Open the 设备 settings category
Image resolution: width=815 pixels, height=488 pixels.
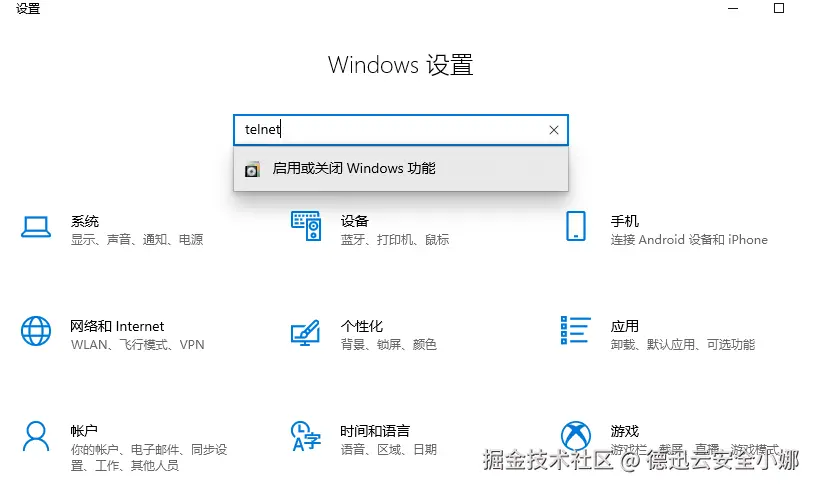tap(370, 230)
